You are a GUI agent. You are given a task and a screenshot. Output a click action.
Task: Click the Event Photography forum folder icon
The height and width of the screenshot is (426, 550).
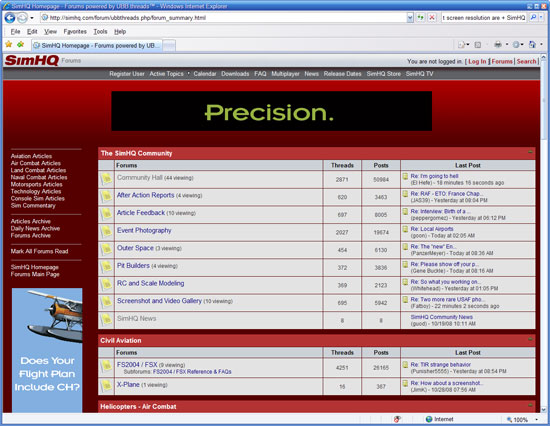pos(106,232)
